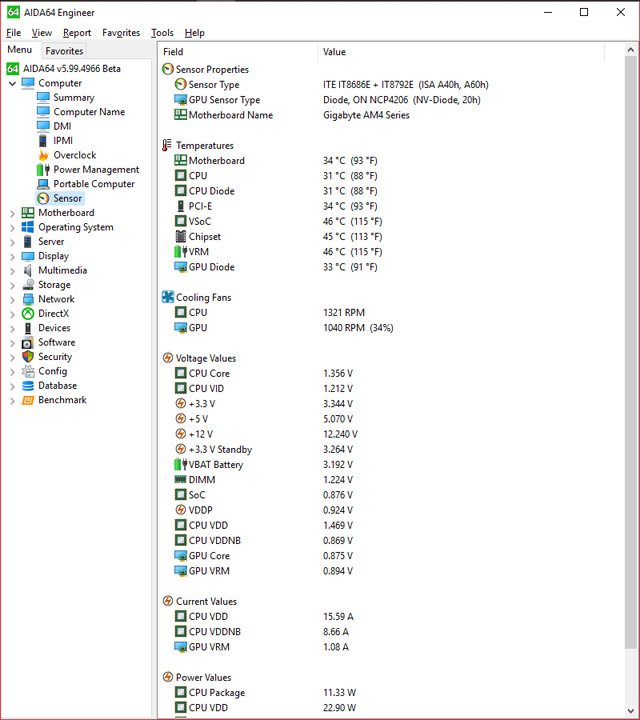Click the scrollbar up arrow

(630, 50)
